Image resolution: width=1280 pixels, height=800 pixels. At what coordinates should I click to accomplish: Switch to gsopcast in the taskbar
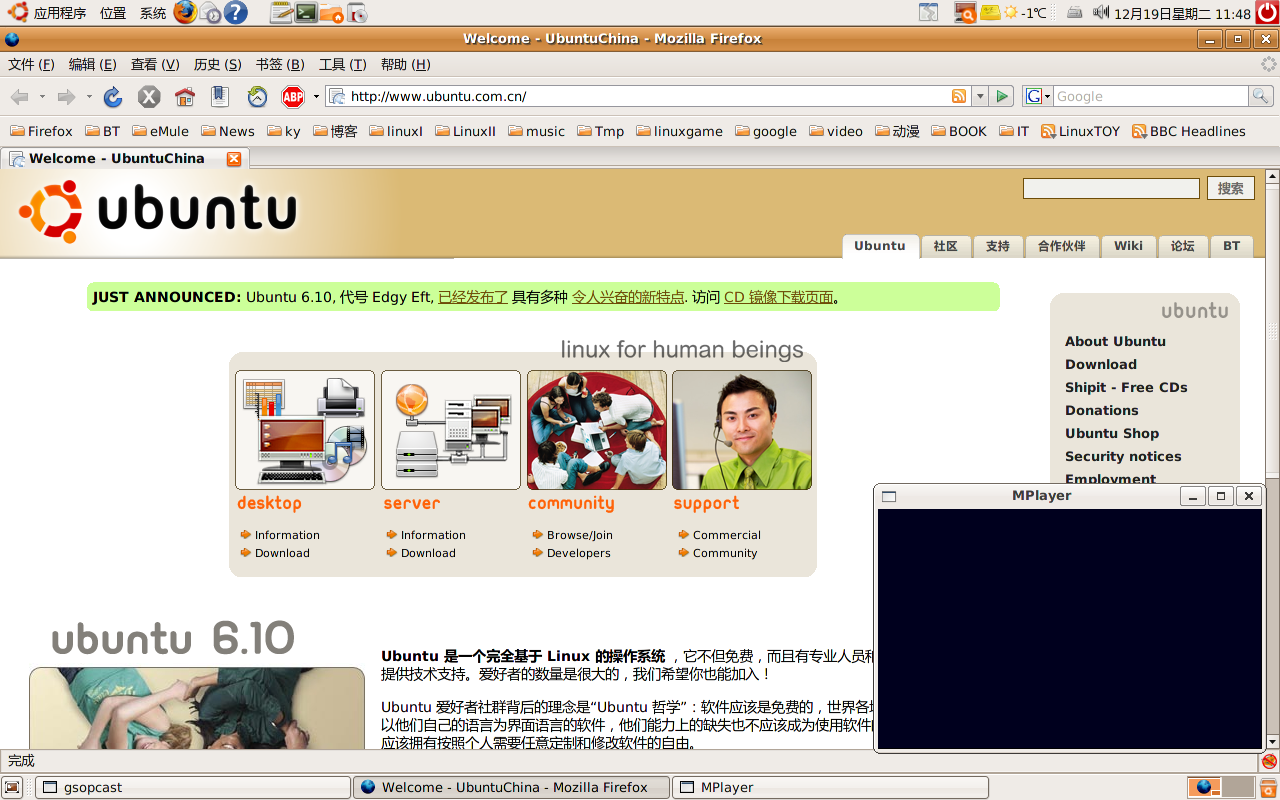point(193,787)
